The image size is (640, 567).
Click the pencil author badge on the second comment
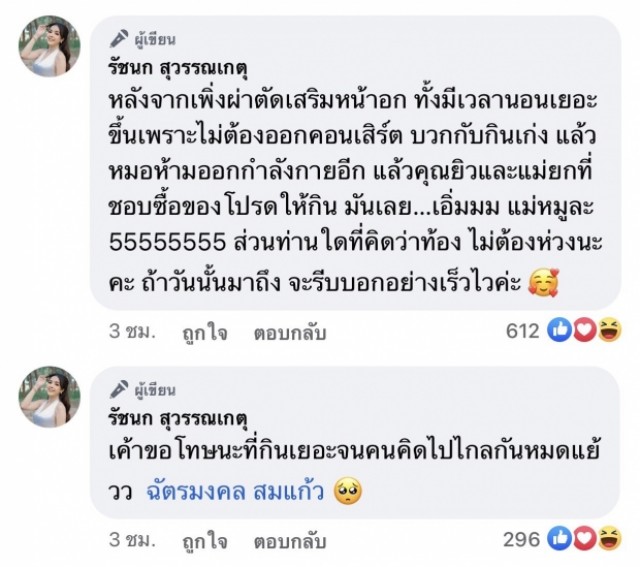pyautogui.click(x=145, y=387)
